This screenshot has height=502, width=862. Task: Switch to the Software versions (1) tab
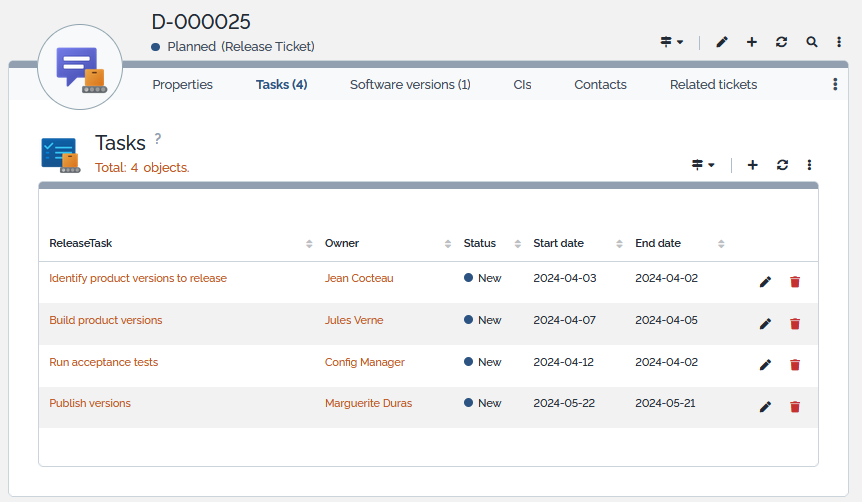point(410,85)
